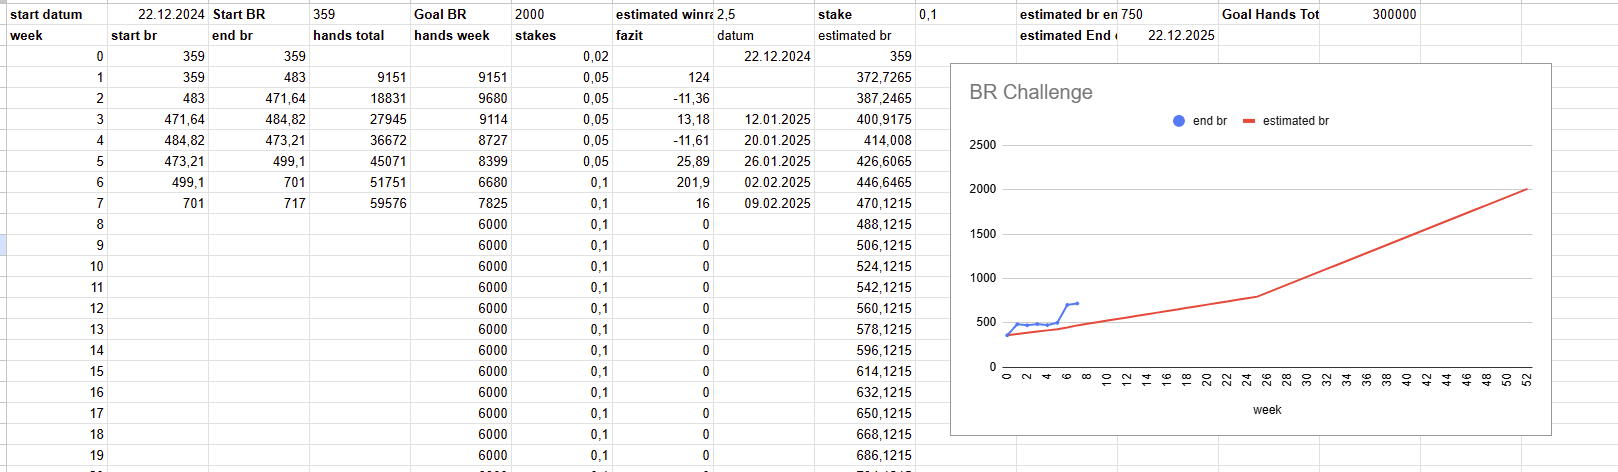This screenshot has height=472, width=1618.
Task: Select the stakes cell 0,02
Action: [562, 56]
